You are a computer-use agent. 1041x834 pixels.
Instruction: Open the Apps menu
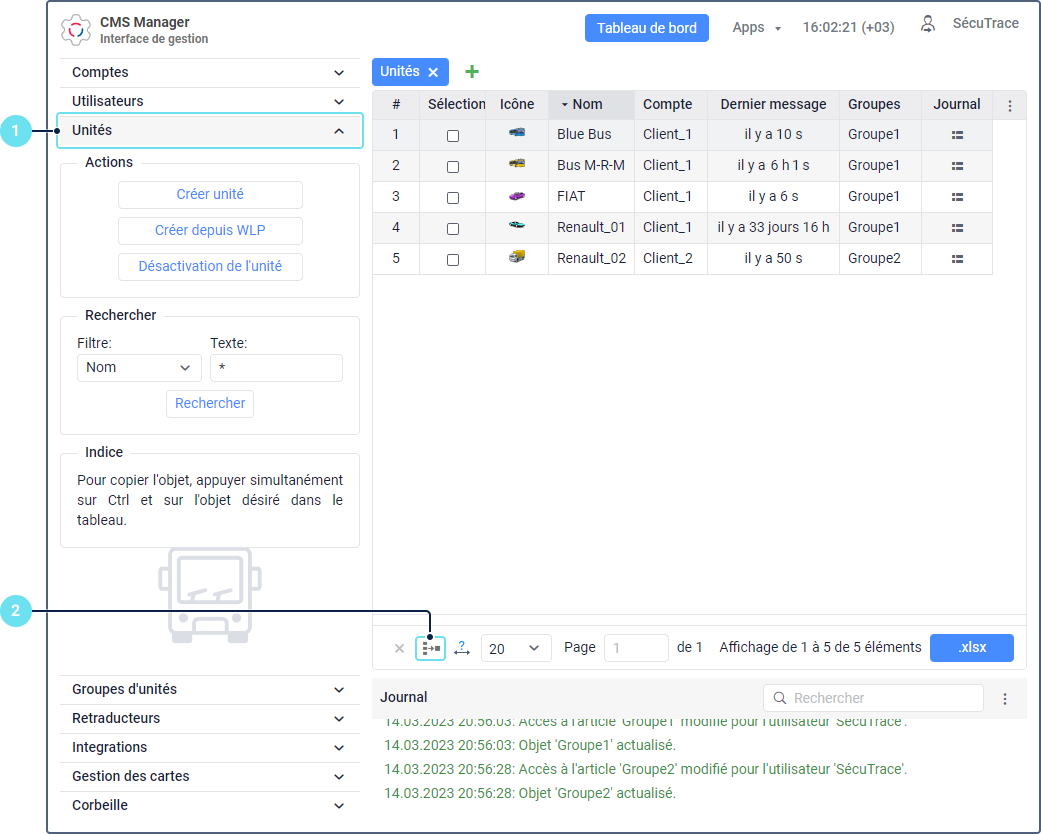[756, 28]
